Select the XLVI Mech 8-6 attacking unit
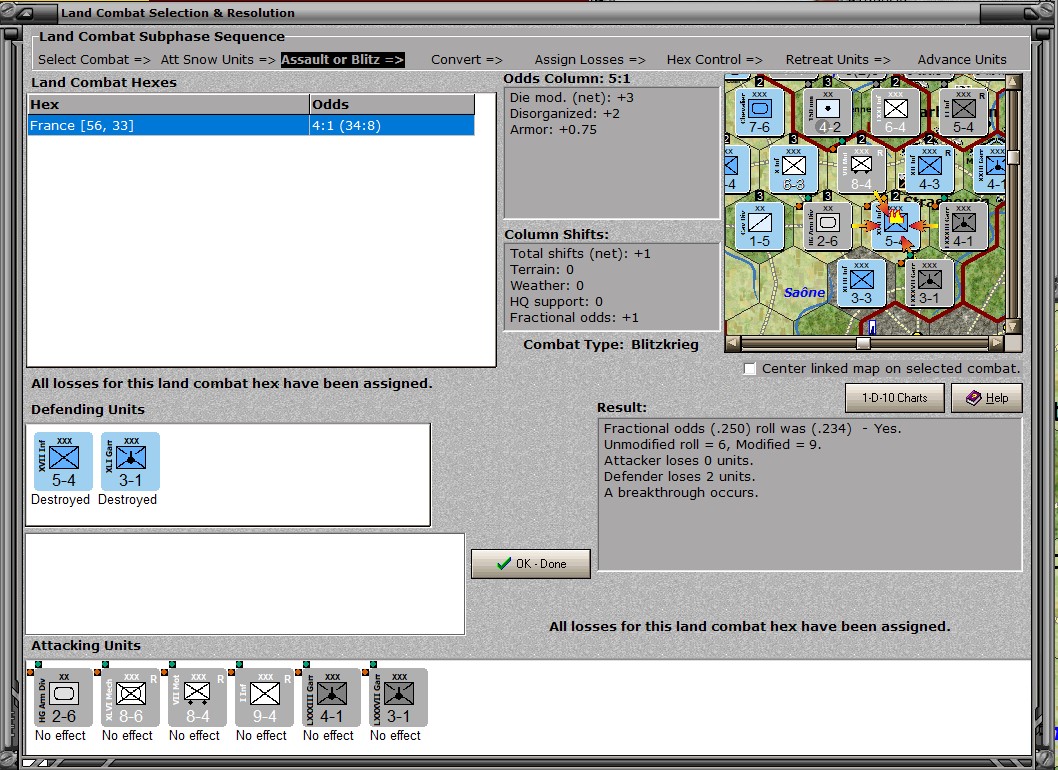The height and width of the screenshot is (770, 1058). point(130,697)
